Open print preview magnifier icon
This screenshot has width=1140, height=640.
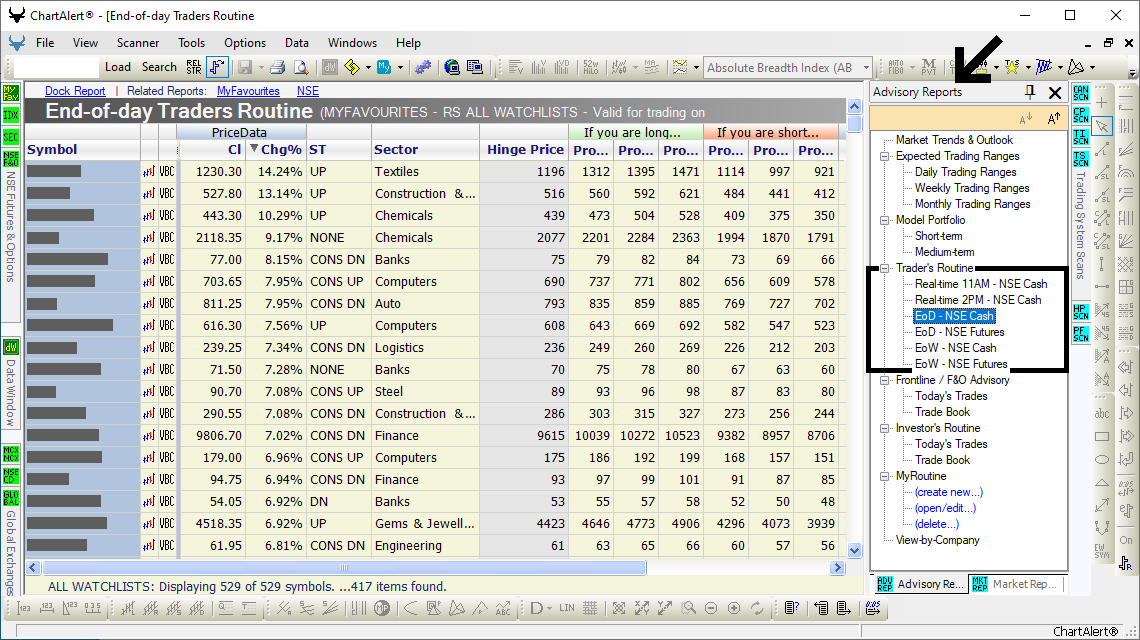coord(300,68)
